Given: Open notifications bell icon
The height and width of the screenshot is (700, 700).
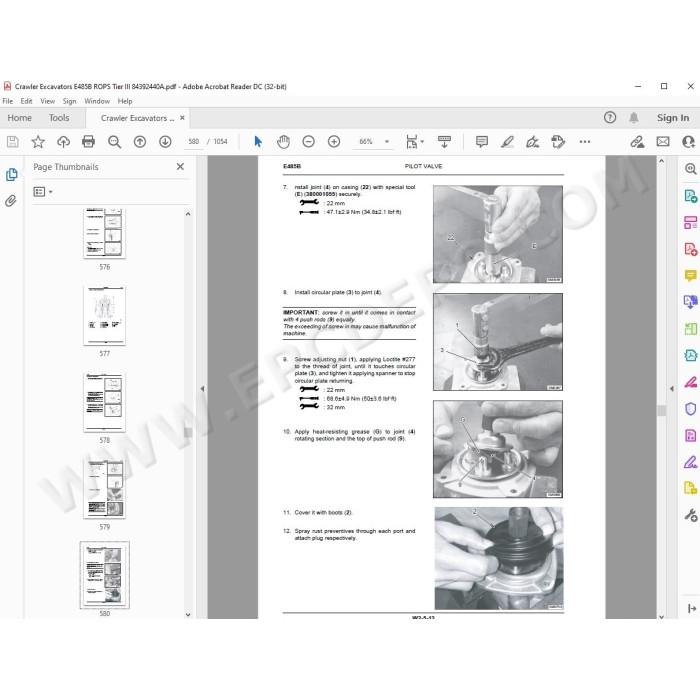Looking at the screenshot, I should (633, 117).
